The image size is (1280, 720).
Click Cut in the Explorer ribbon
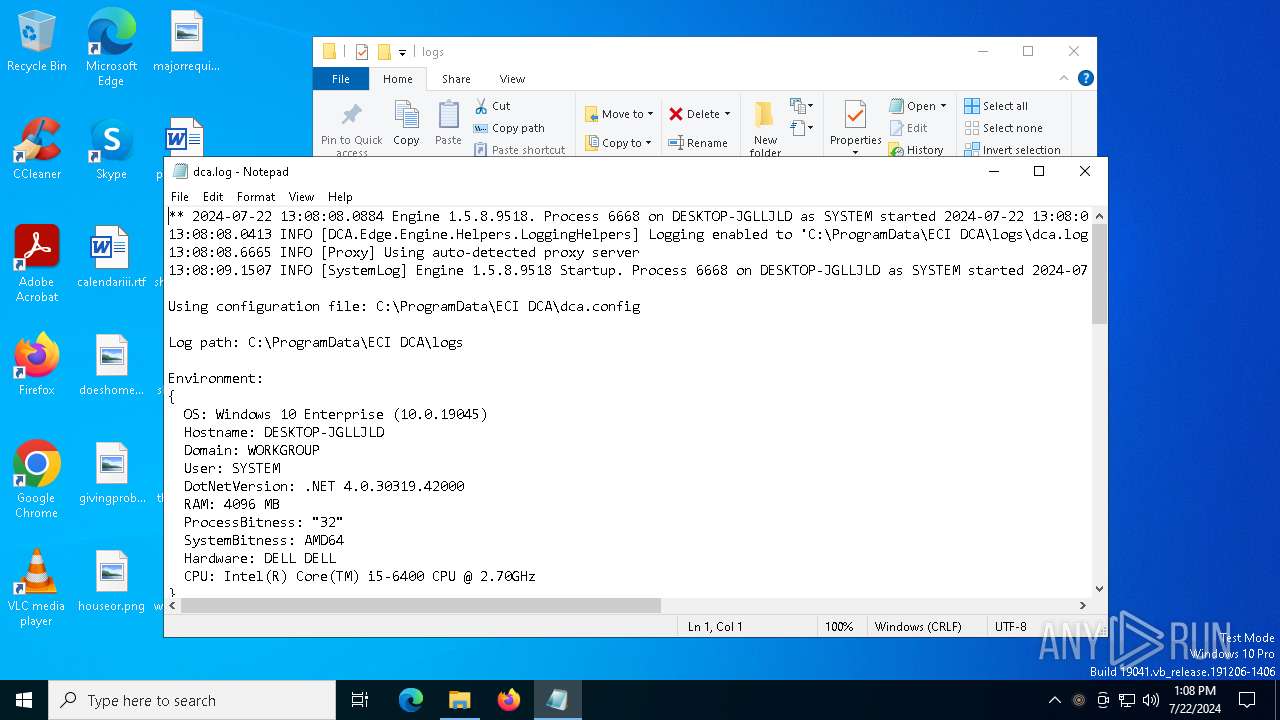click(x=492, y=106)
